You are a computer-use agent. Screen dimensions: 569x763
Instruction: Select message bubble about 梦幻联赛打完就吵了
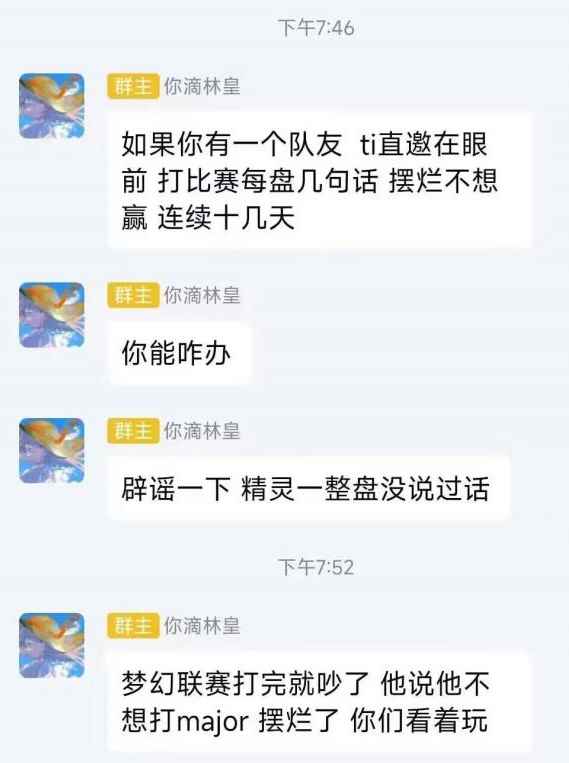coord(318,701)
